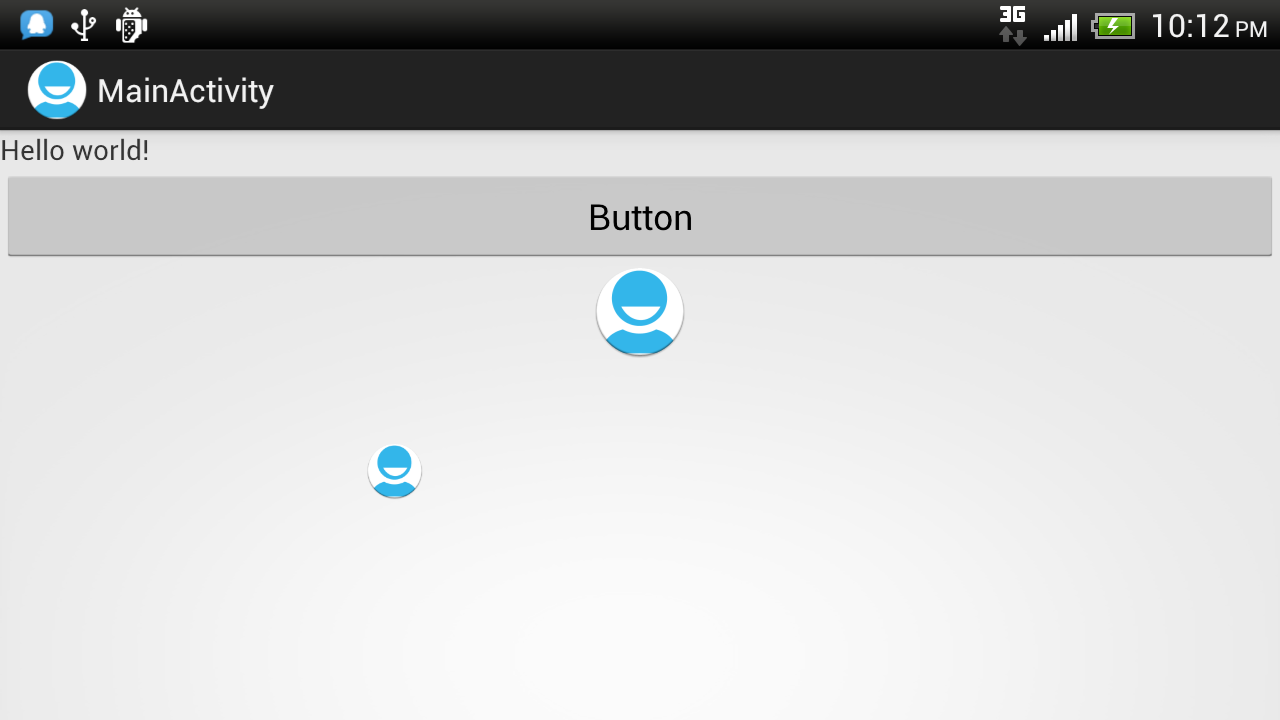The image size is (1280, 720).
Task: Tap the 10:12 clock in status bar
Action: coord(1190,26)
